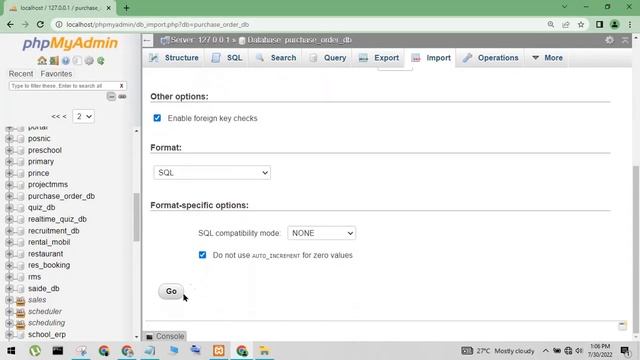Click the navigation tree scrollbar thumb

(x=136, y=217)
